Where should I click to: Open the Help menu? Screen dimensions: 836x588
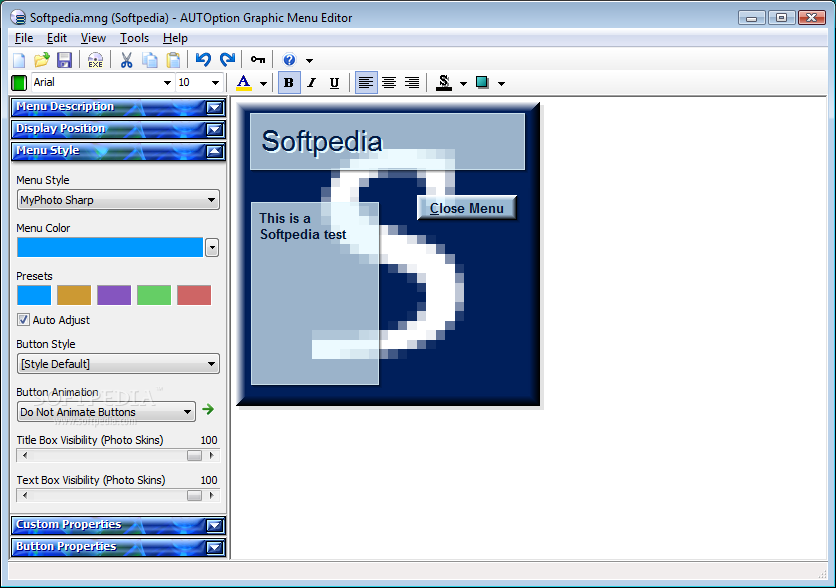(x=175, y=38)
